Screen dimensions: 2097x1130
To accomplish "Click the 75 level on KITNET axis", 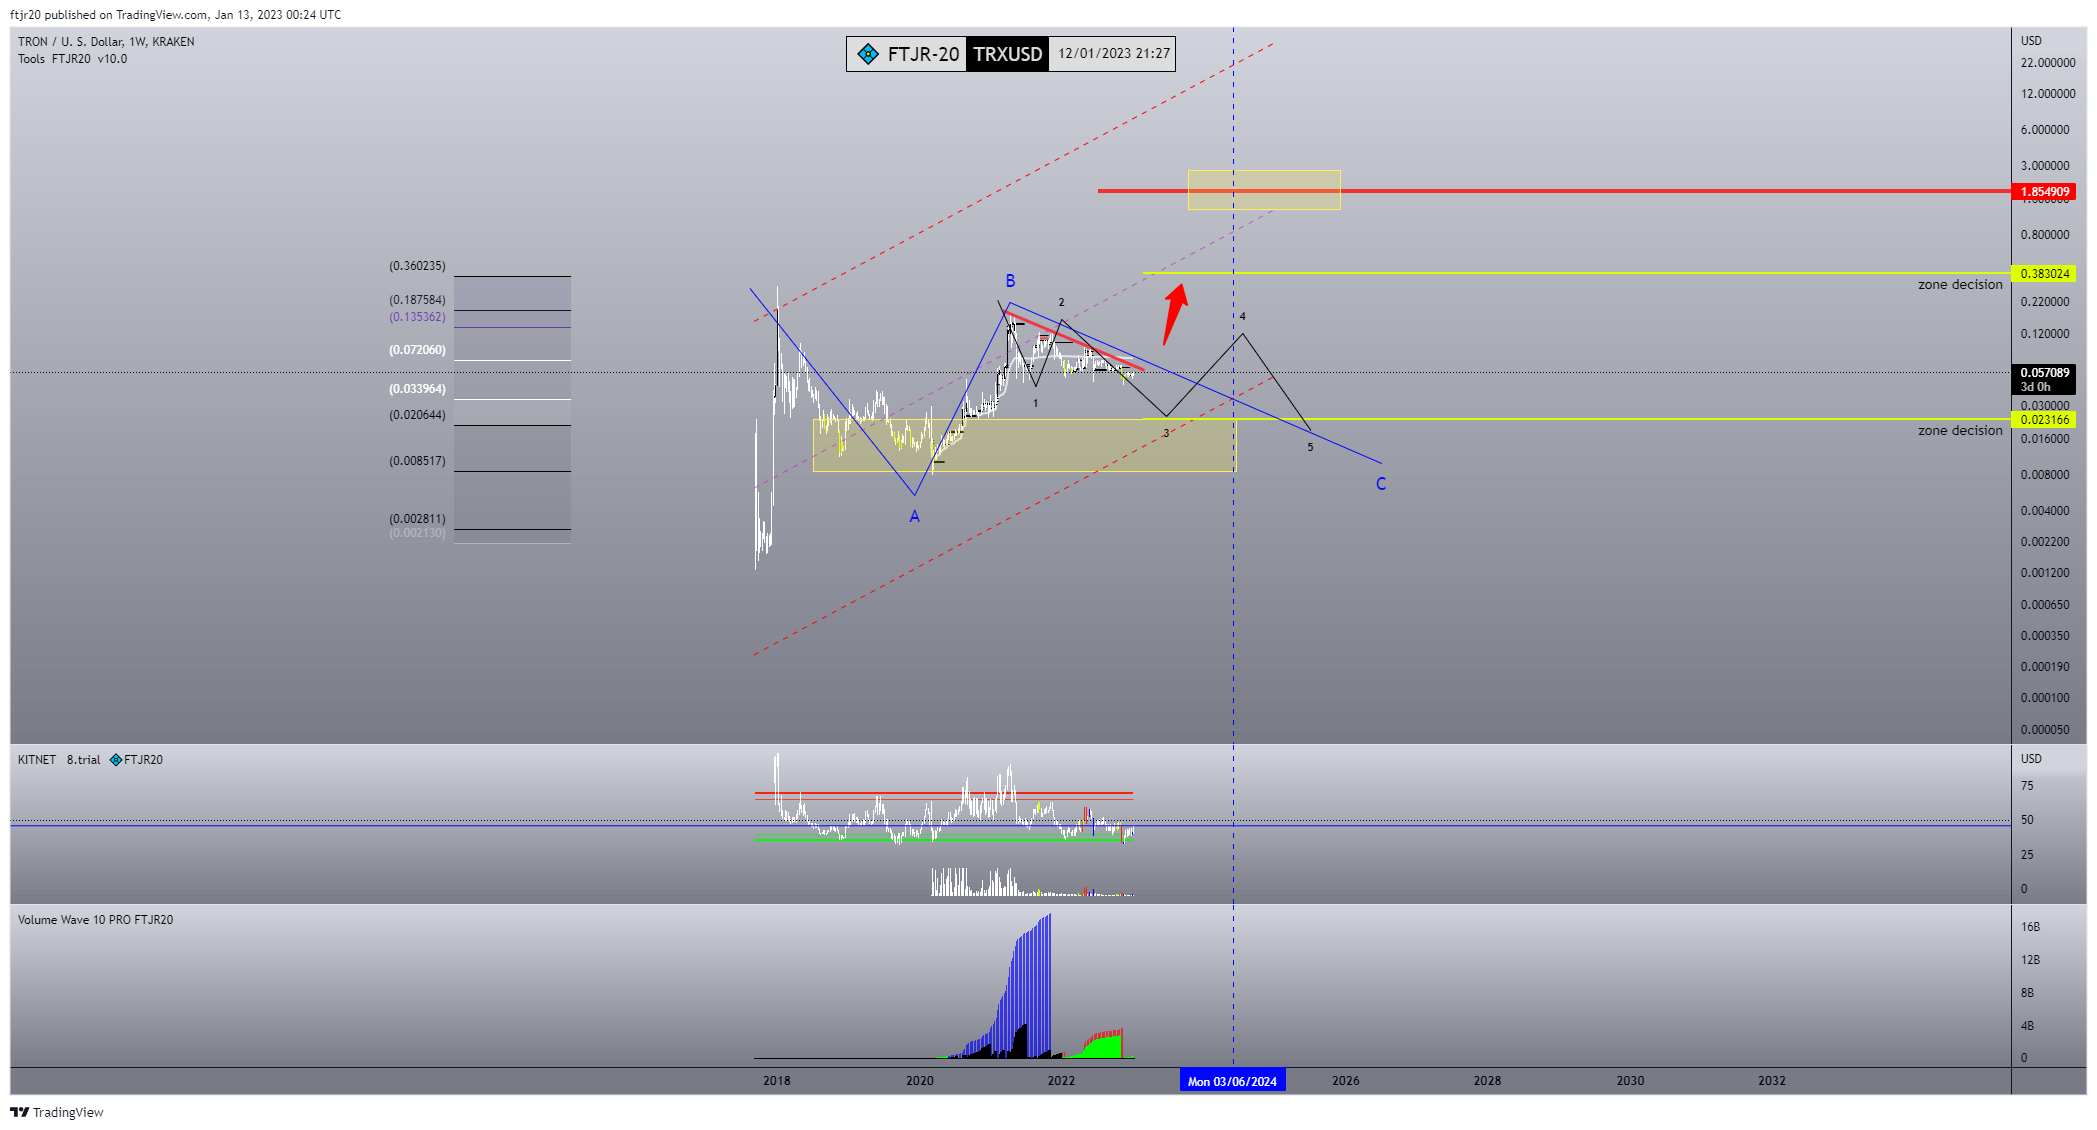I will point(2027,786).
